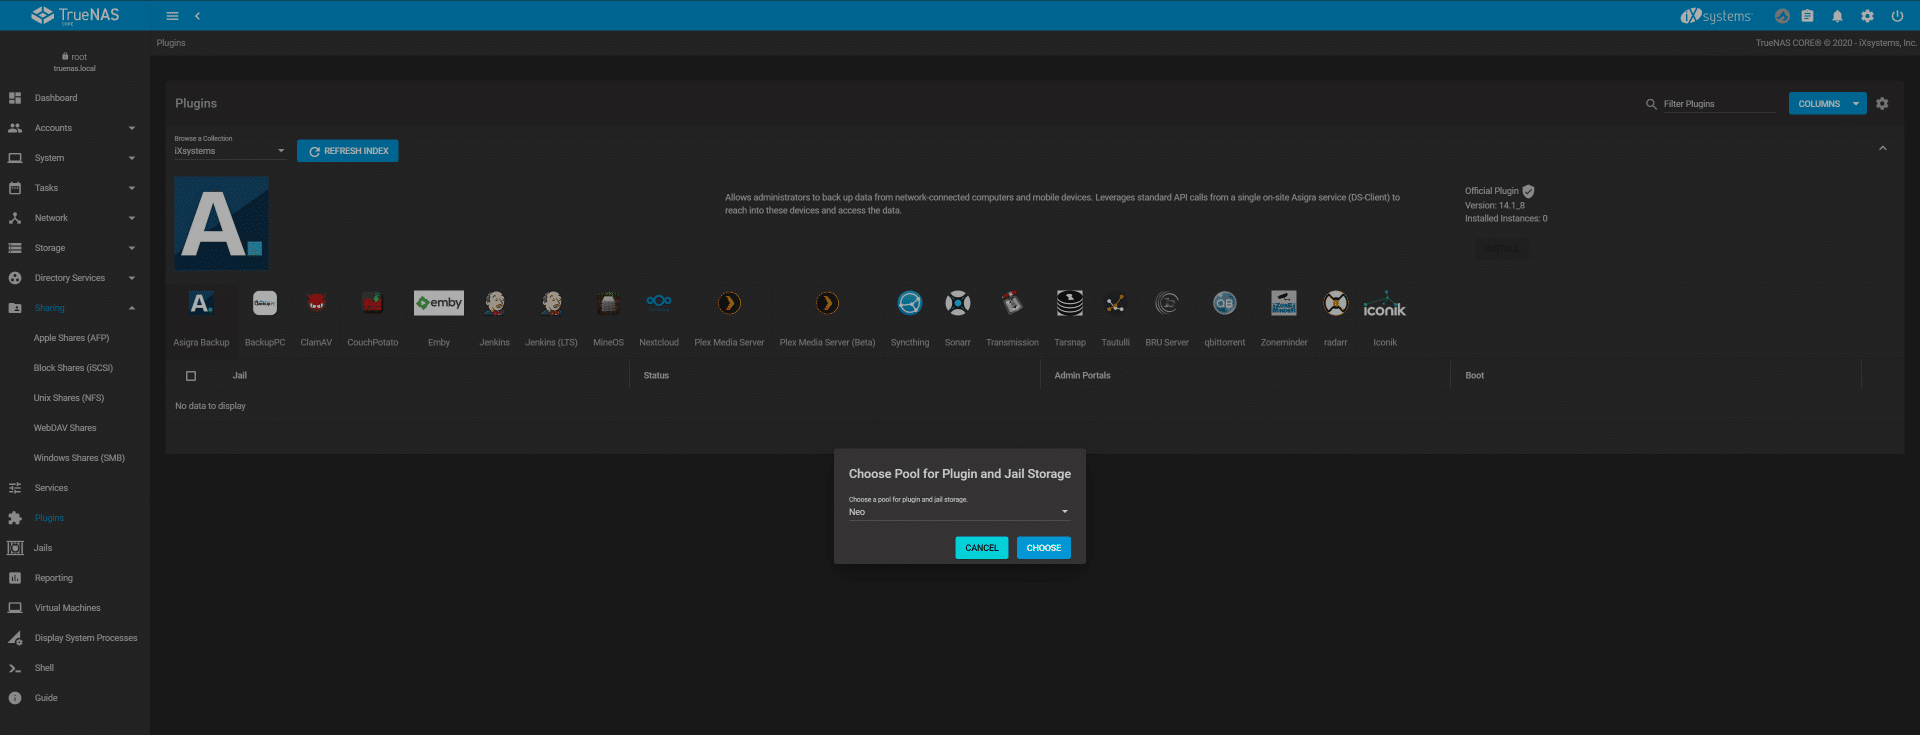The height and width of the screenshot is (735, 1920).
Task: Select the Plex Media Server plugin icon
Action: [x=729, y=303]
